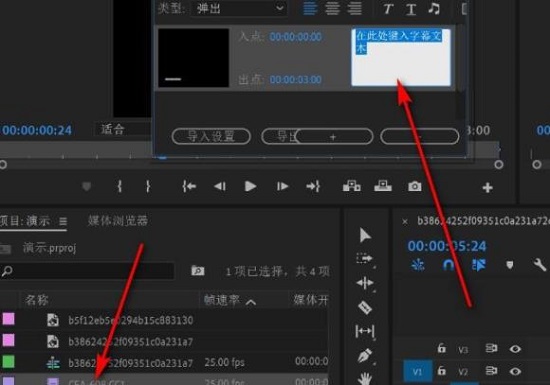
Task: Click V1 source patching button
Action: pos(417,371)
